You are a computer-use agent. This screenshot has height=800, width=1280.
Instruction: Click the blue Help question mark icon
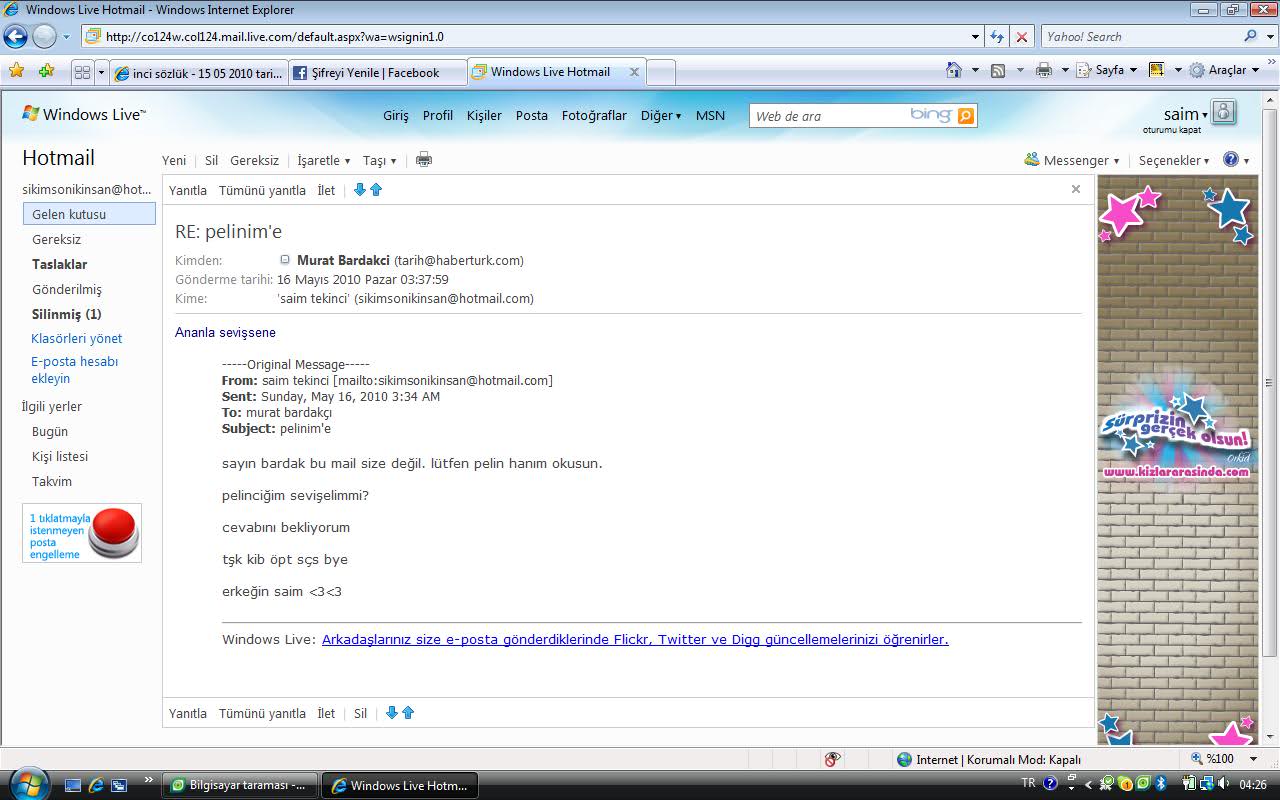tap(1231, 160)
